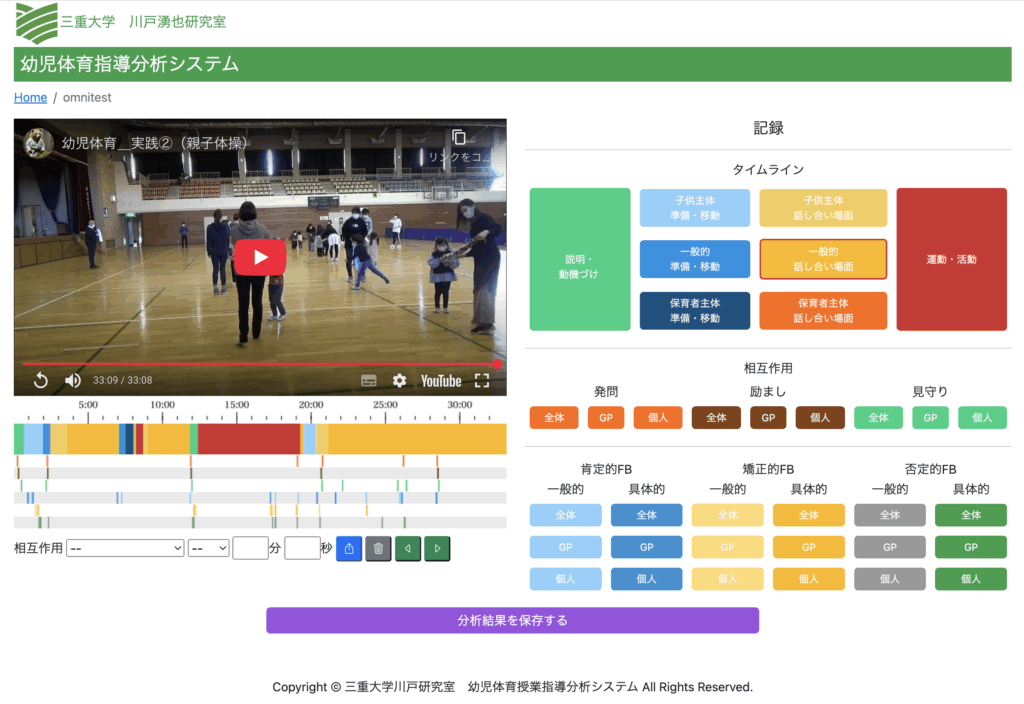Click the green left arrow button
This screenshot has width=1024, height=704.
tap(407, 548)
